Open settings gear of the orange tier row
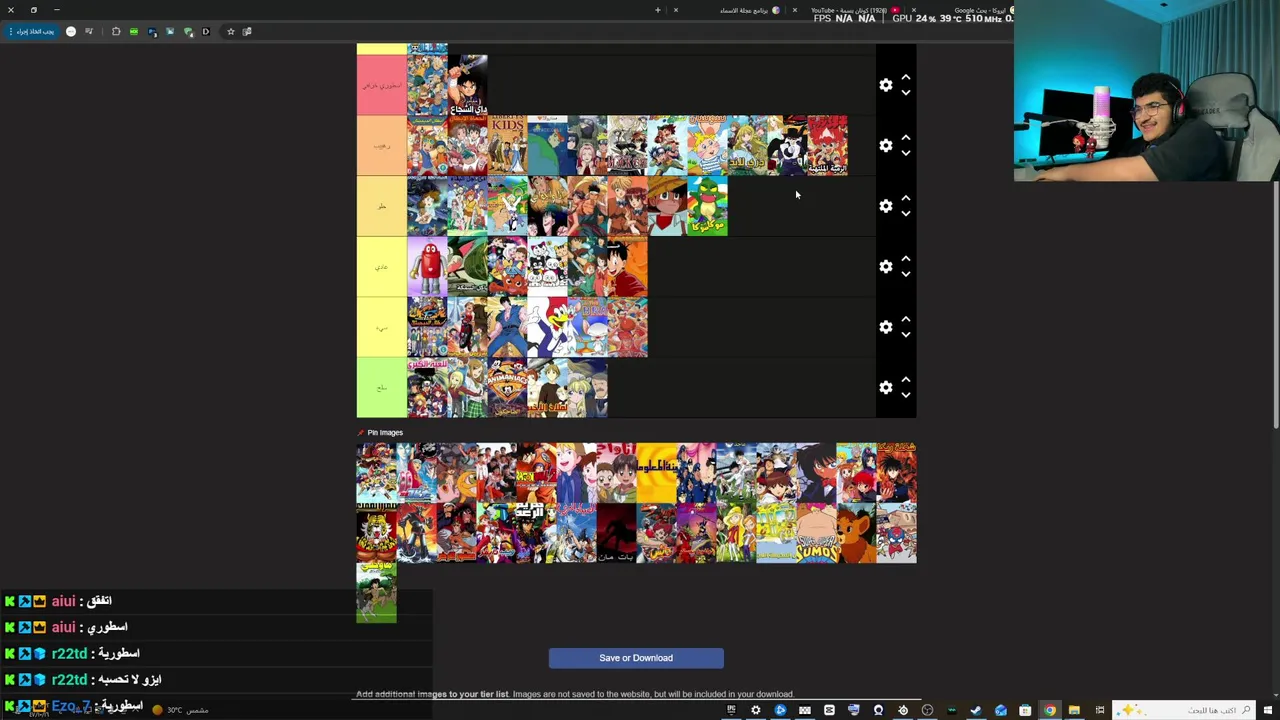The width and height of the screenshot is (1280, 720). pyautogui.click(x=886, y=146)
